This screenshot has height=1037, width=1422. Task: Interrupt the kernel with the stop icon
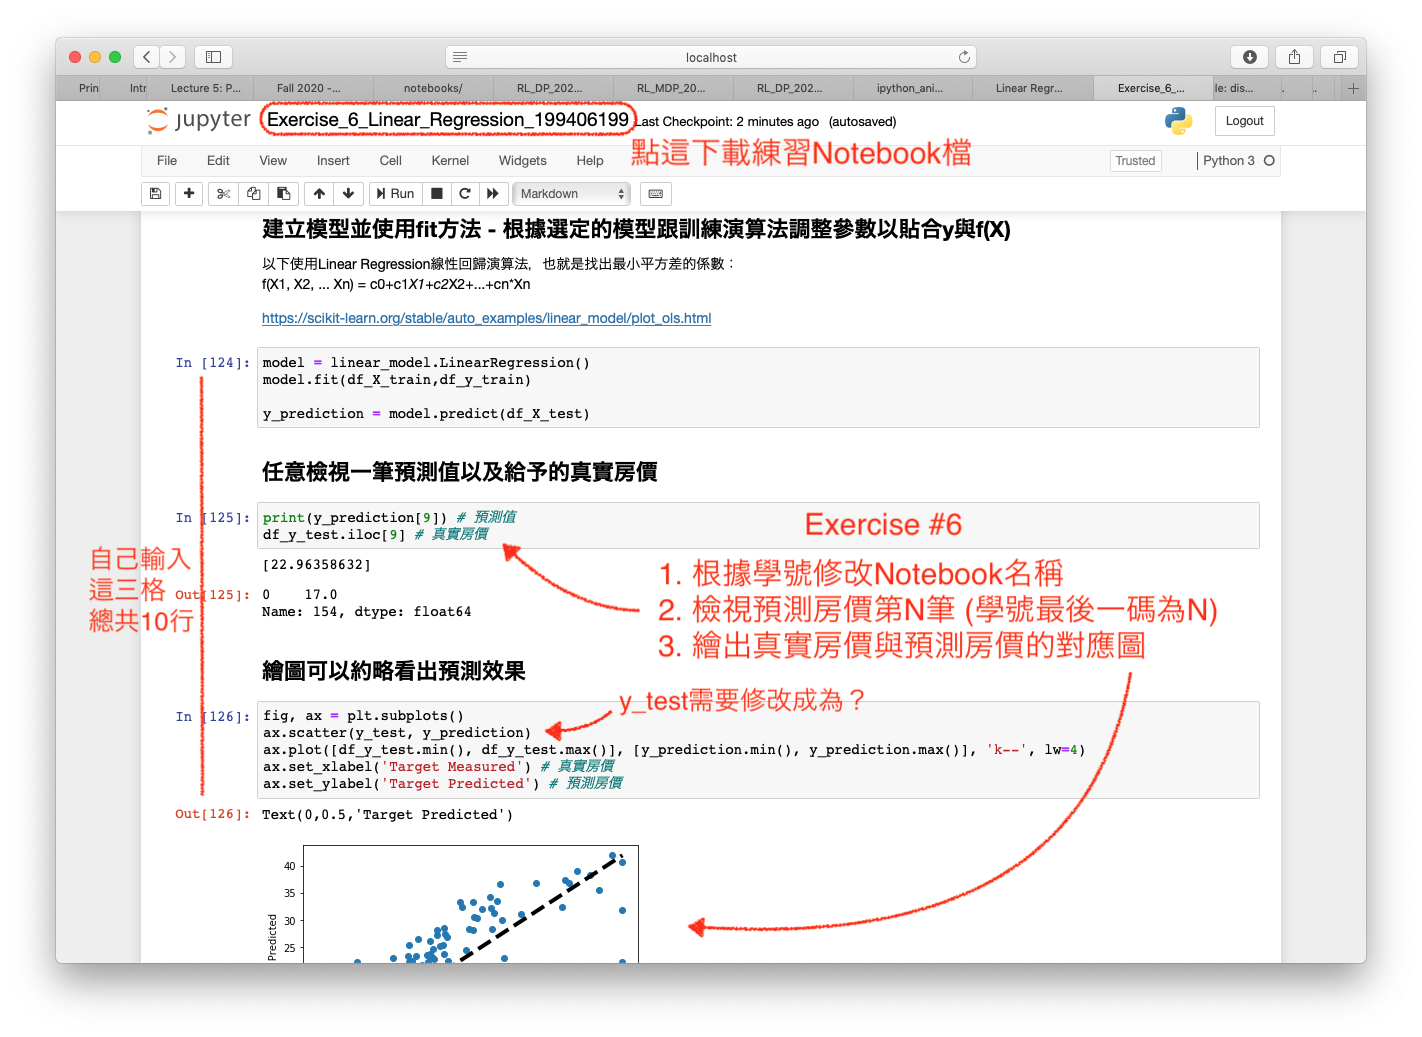pos(437,194)
